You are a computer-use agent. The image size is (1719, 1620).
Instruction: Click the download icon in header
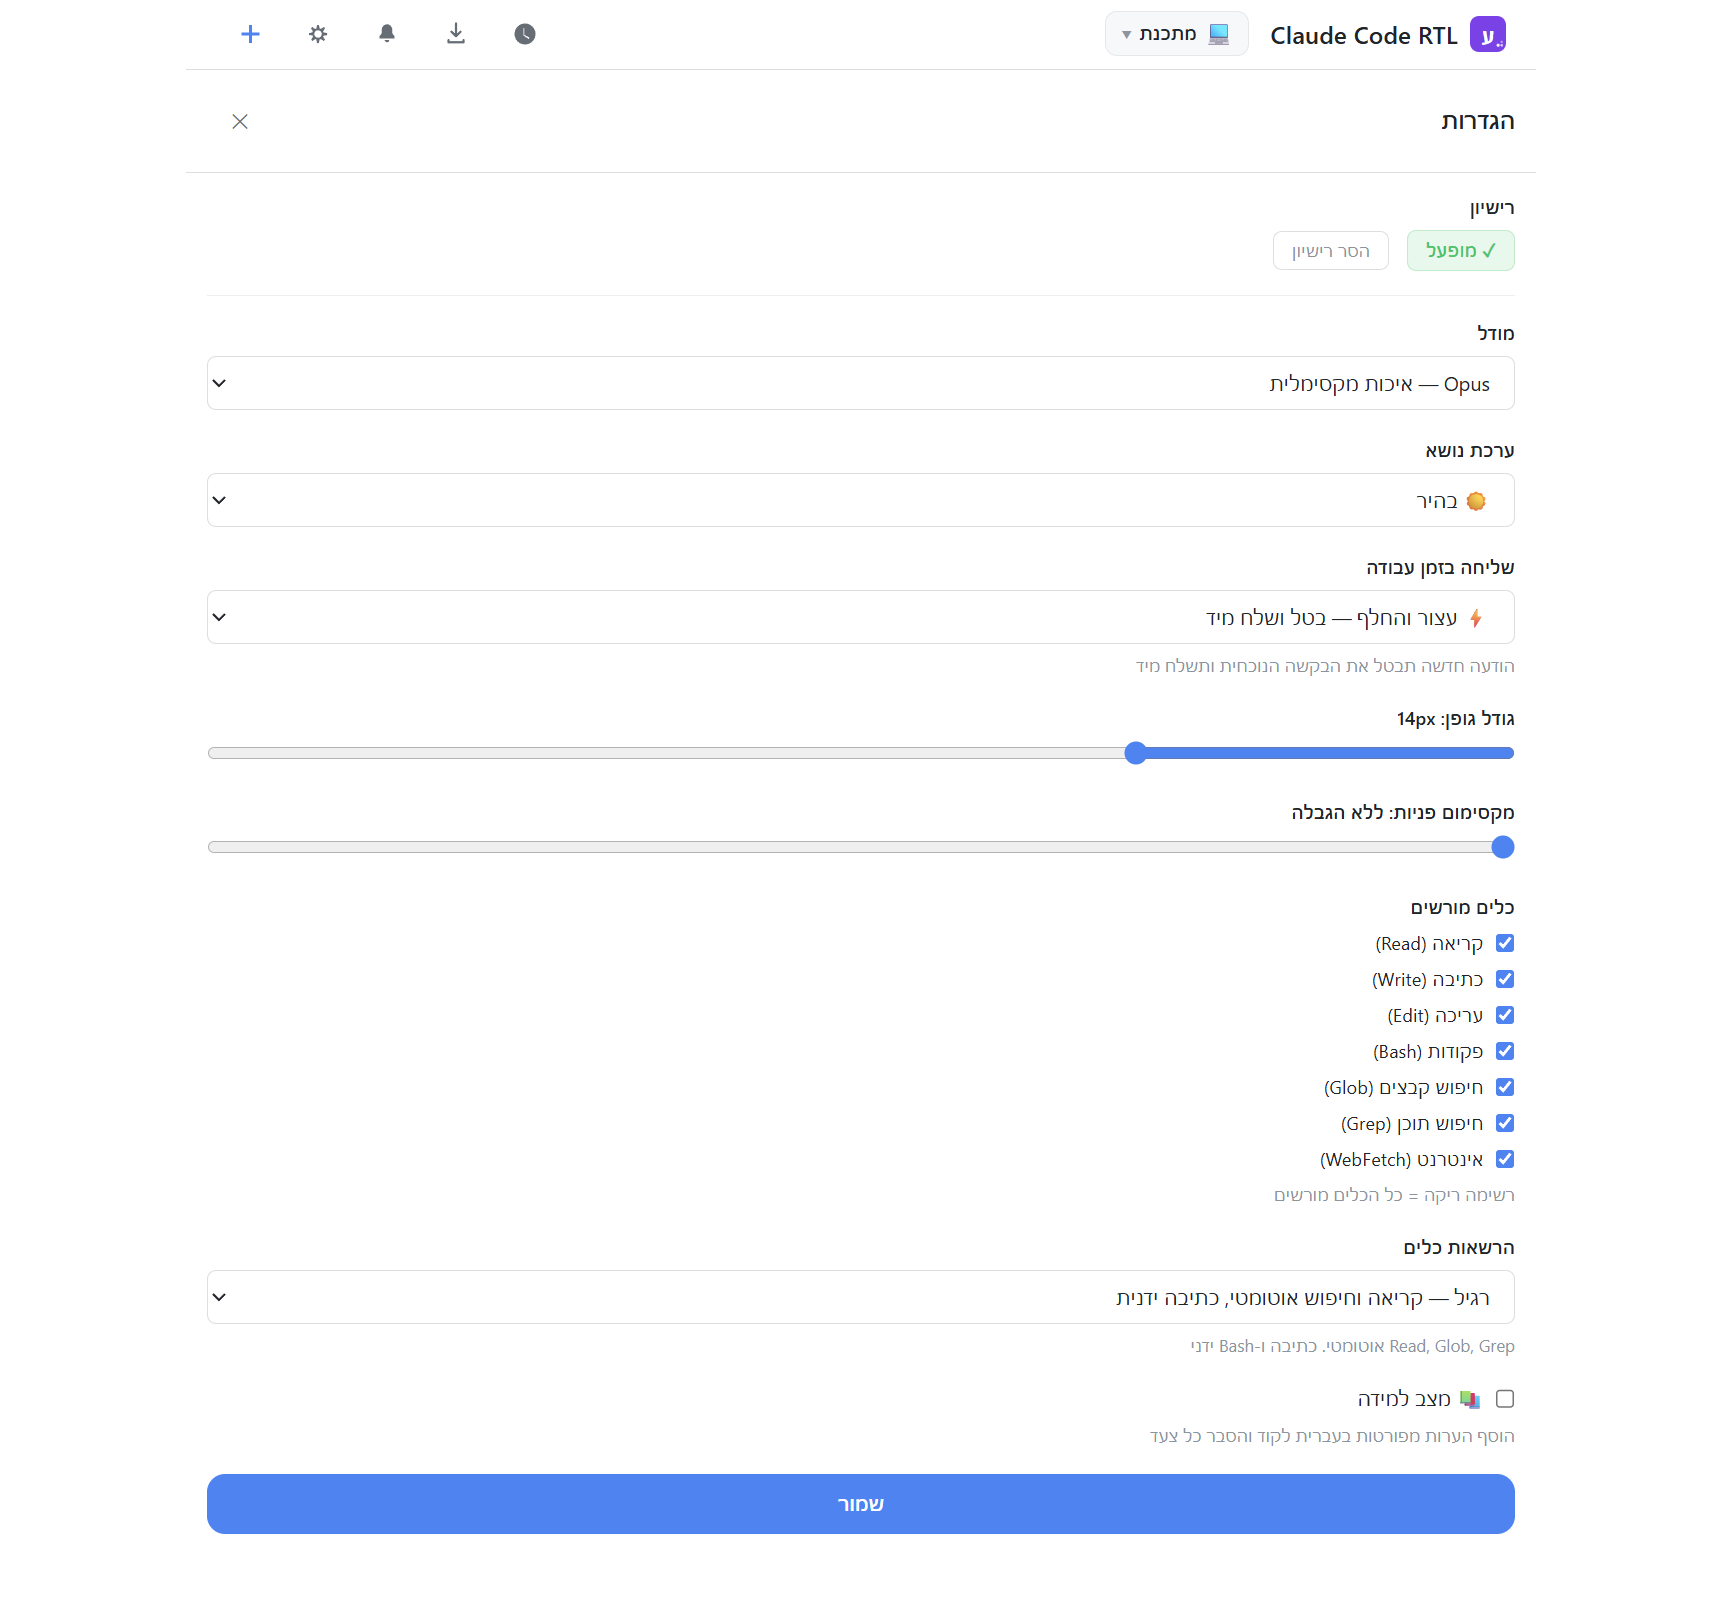pos(456,34)
